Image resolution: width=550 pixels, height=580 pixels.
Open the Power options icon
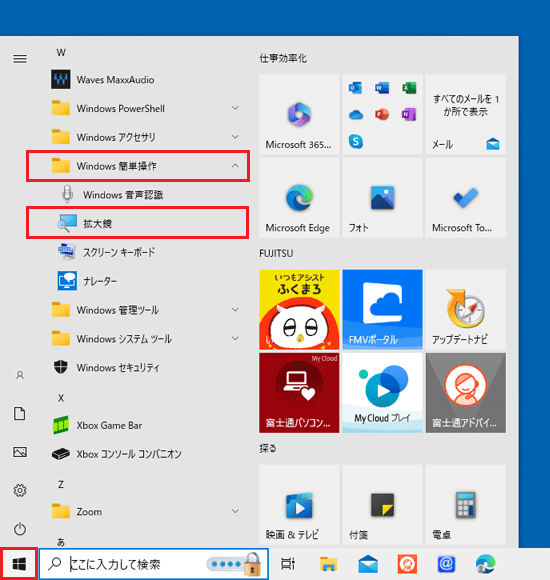point(20,529)
